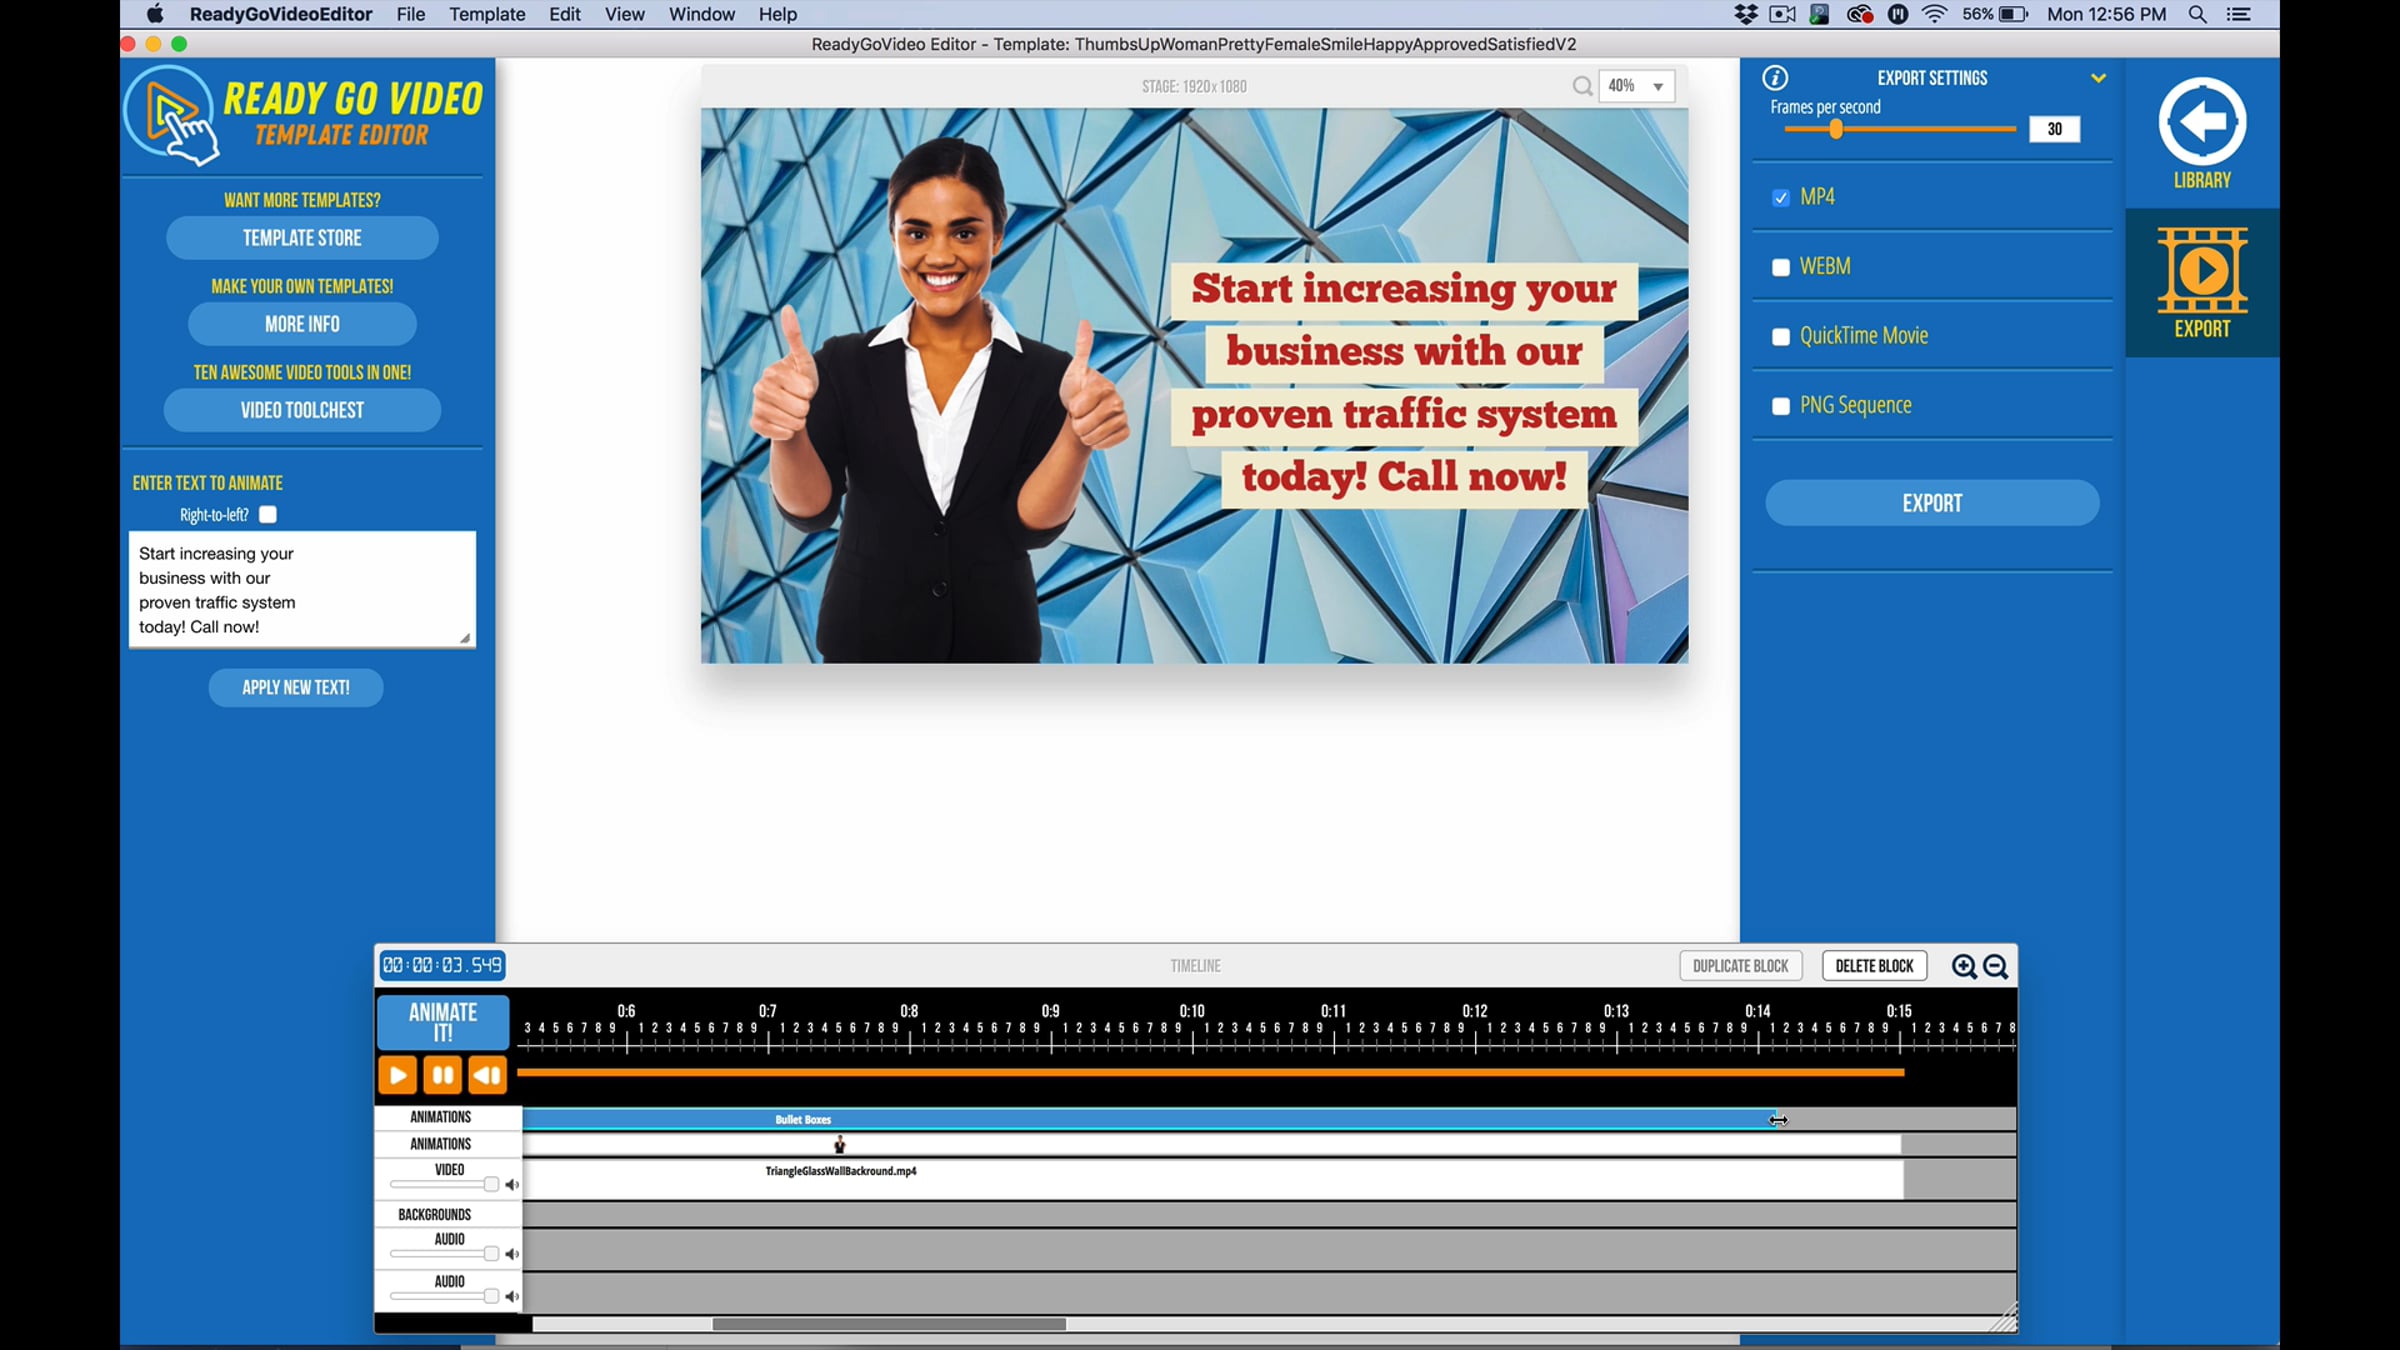Open the Template menu
2400x1350 pixels.
pyautogui.click(x=487, y=14)
